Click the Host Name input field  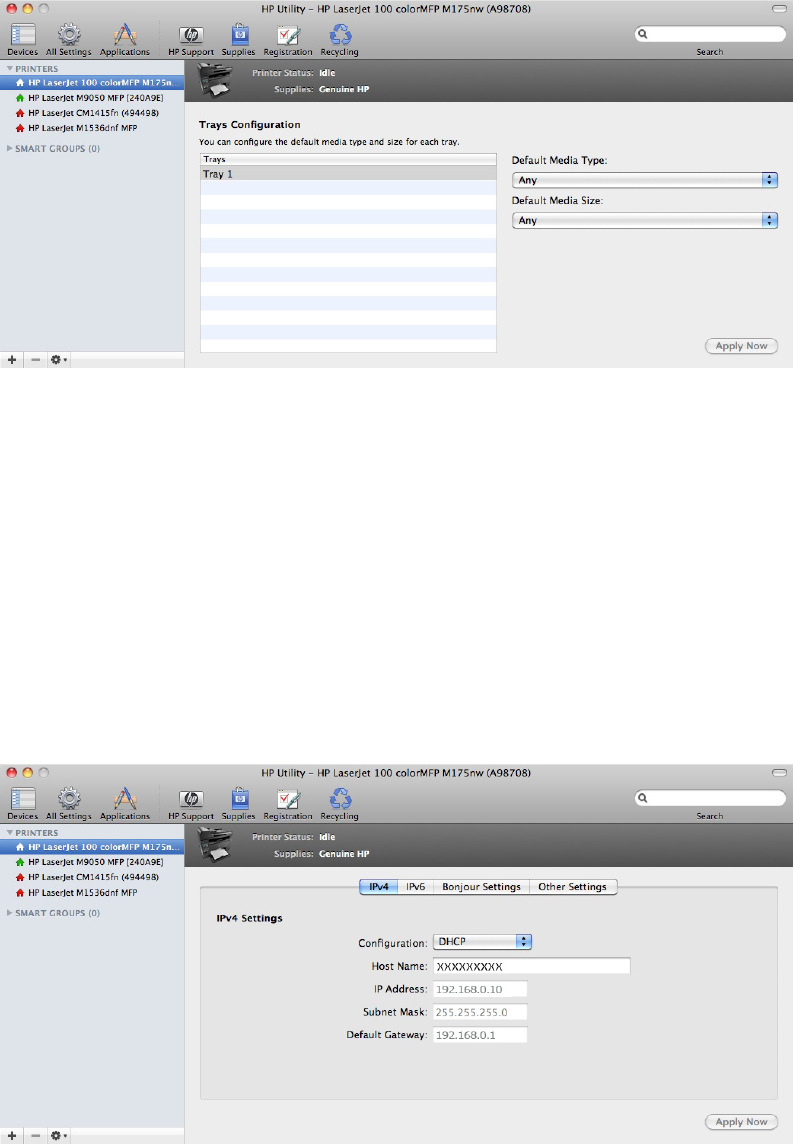(x=532, y=966)
